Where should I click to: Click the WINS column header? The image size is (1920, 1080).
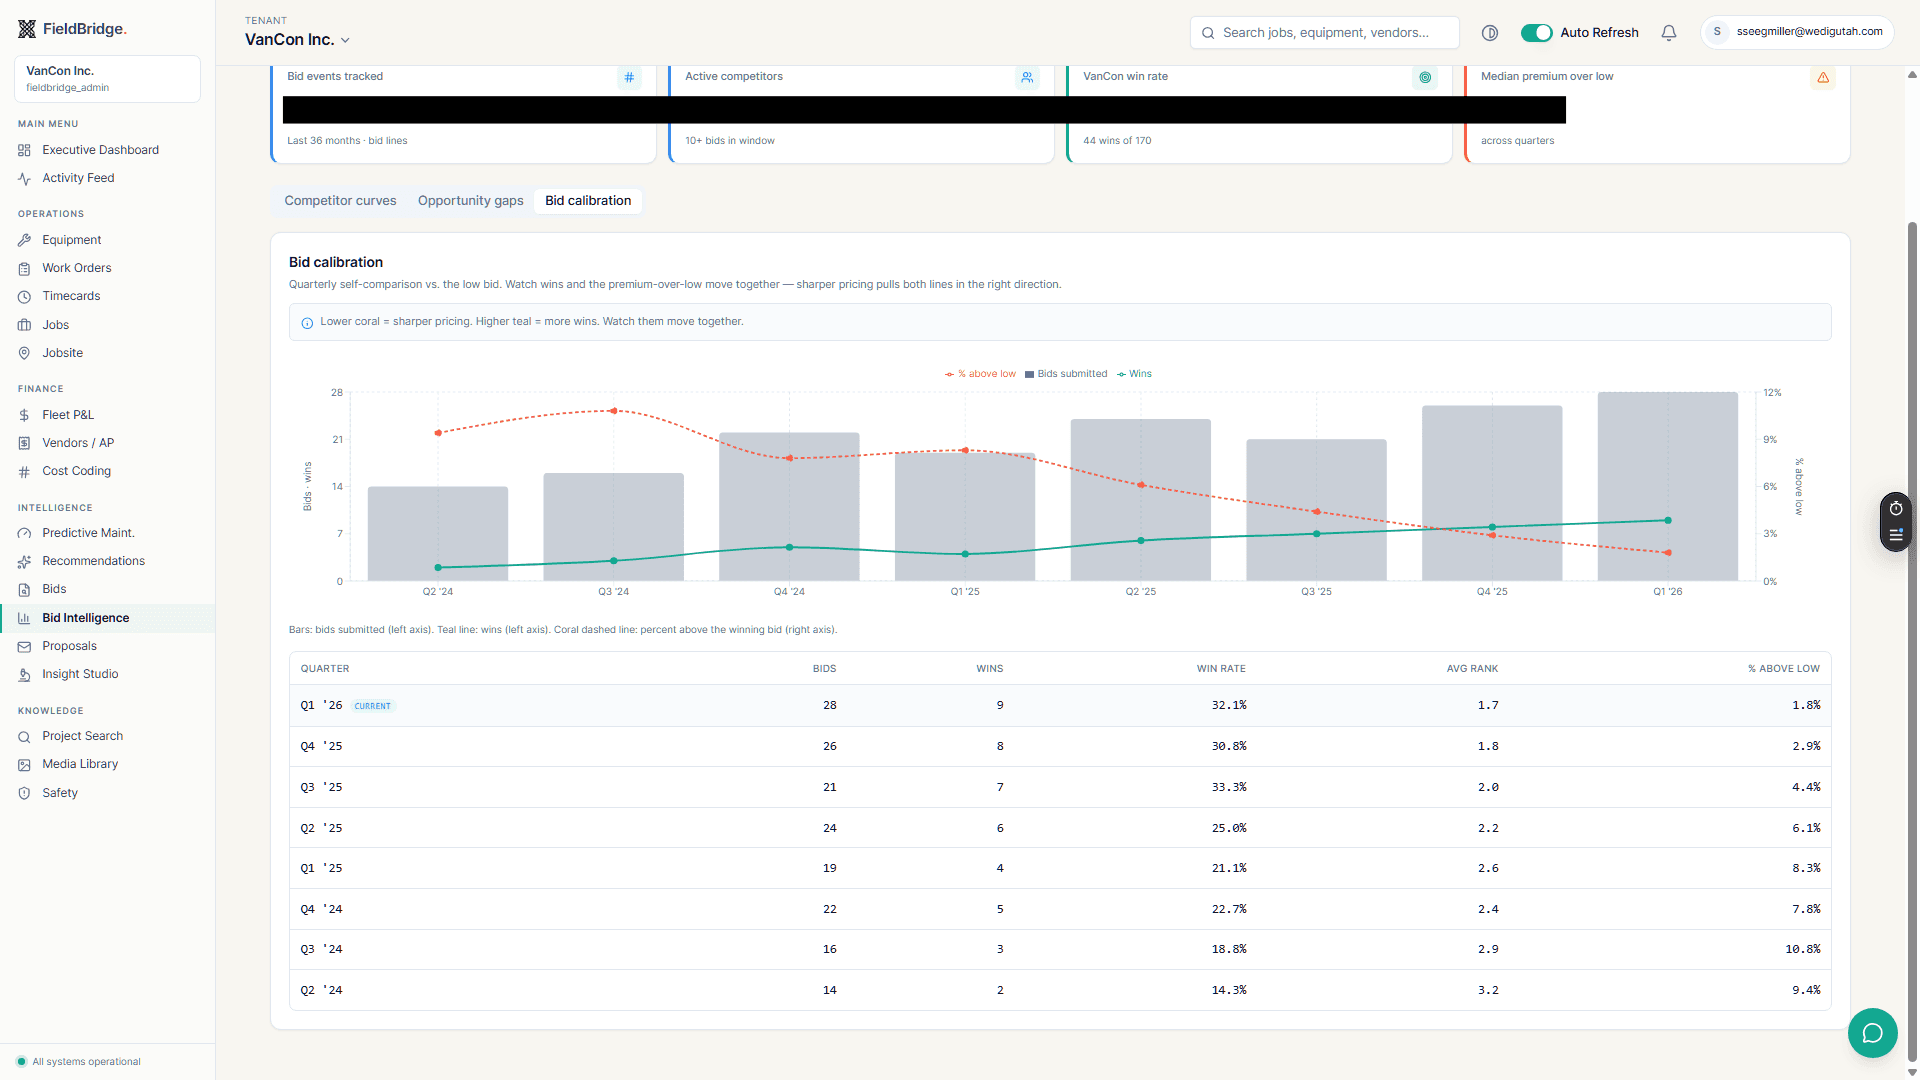pyautogui.click(x=990, y=669)
